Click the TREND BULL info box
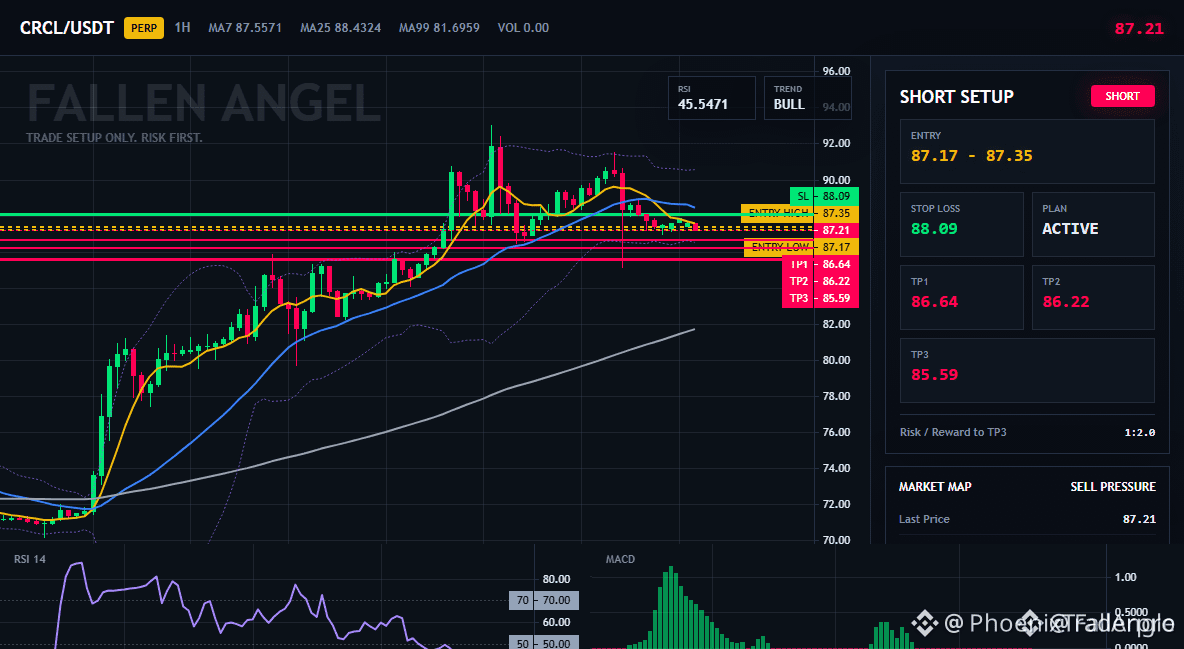 [x=807, y=98]
